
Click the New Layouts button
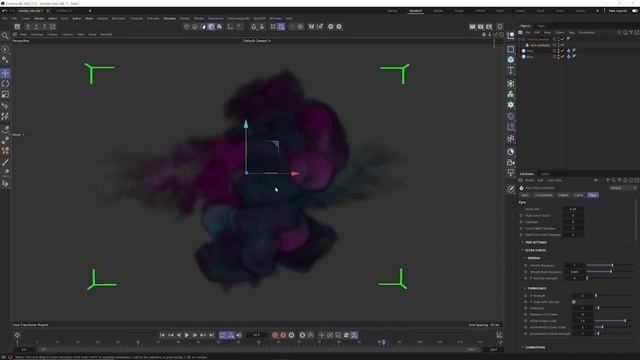(x=618, y=11)
